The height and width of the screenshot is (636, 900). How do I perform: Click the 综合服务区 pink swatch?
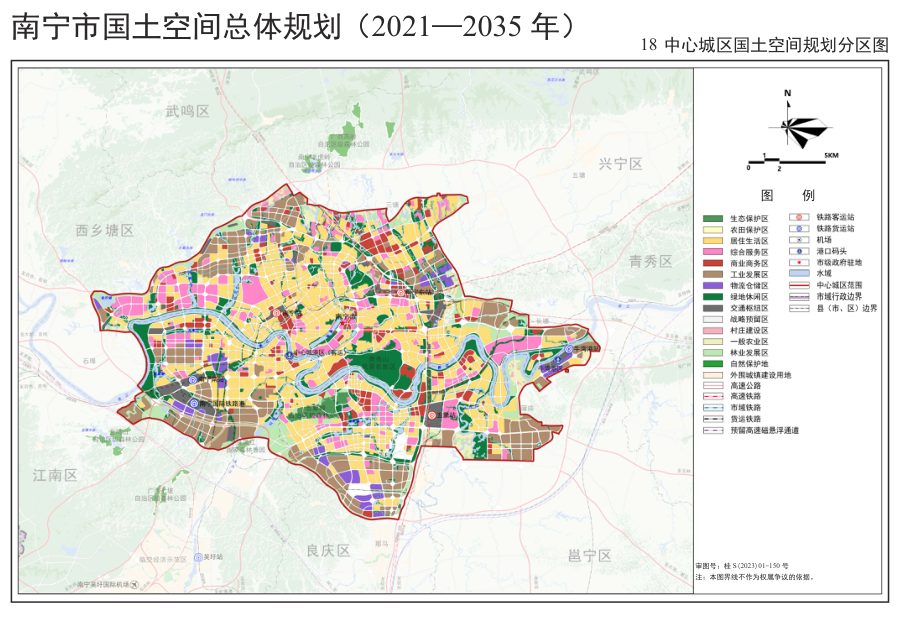click(x=713, y=252)
